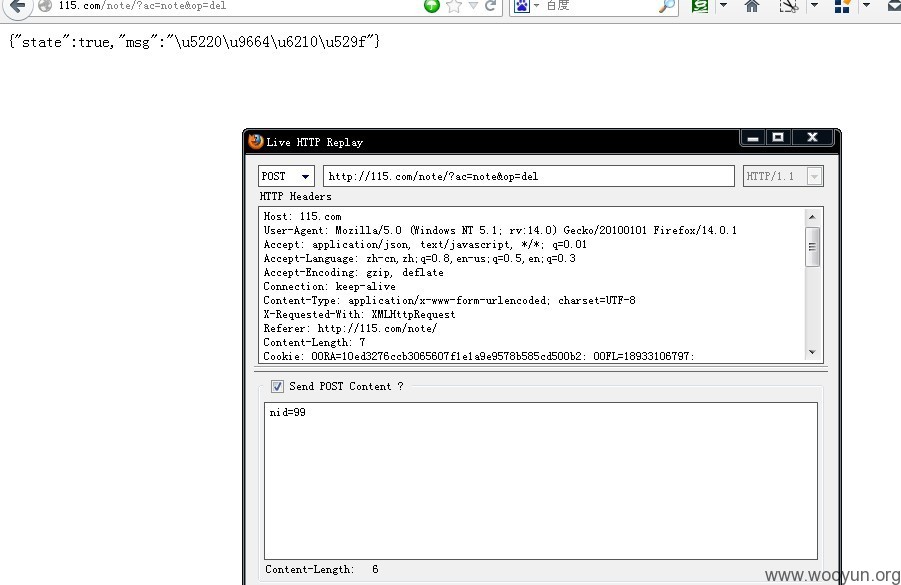Image resolution: width=901 pixels, height=585 pixels.
Task: Click the User-Agent header line
Action: [500, 230]
